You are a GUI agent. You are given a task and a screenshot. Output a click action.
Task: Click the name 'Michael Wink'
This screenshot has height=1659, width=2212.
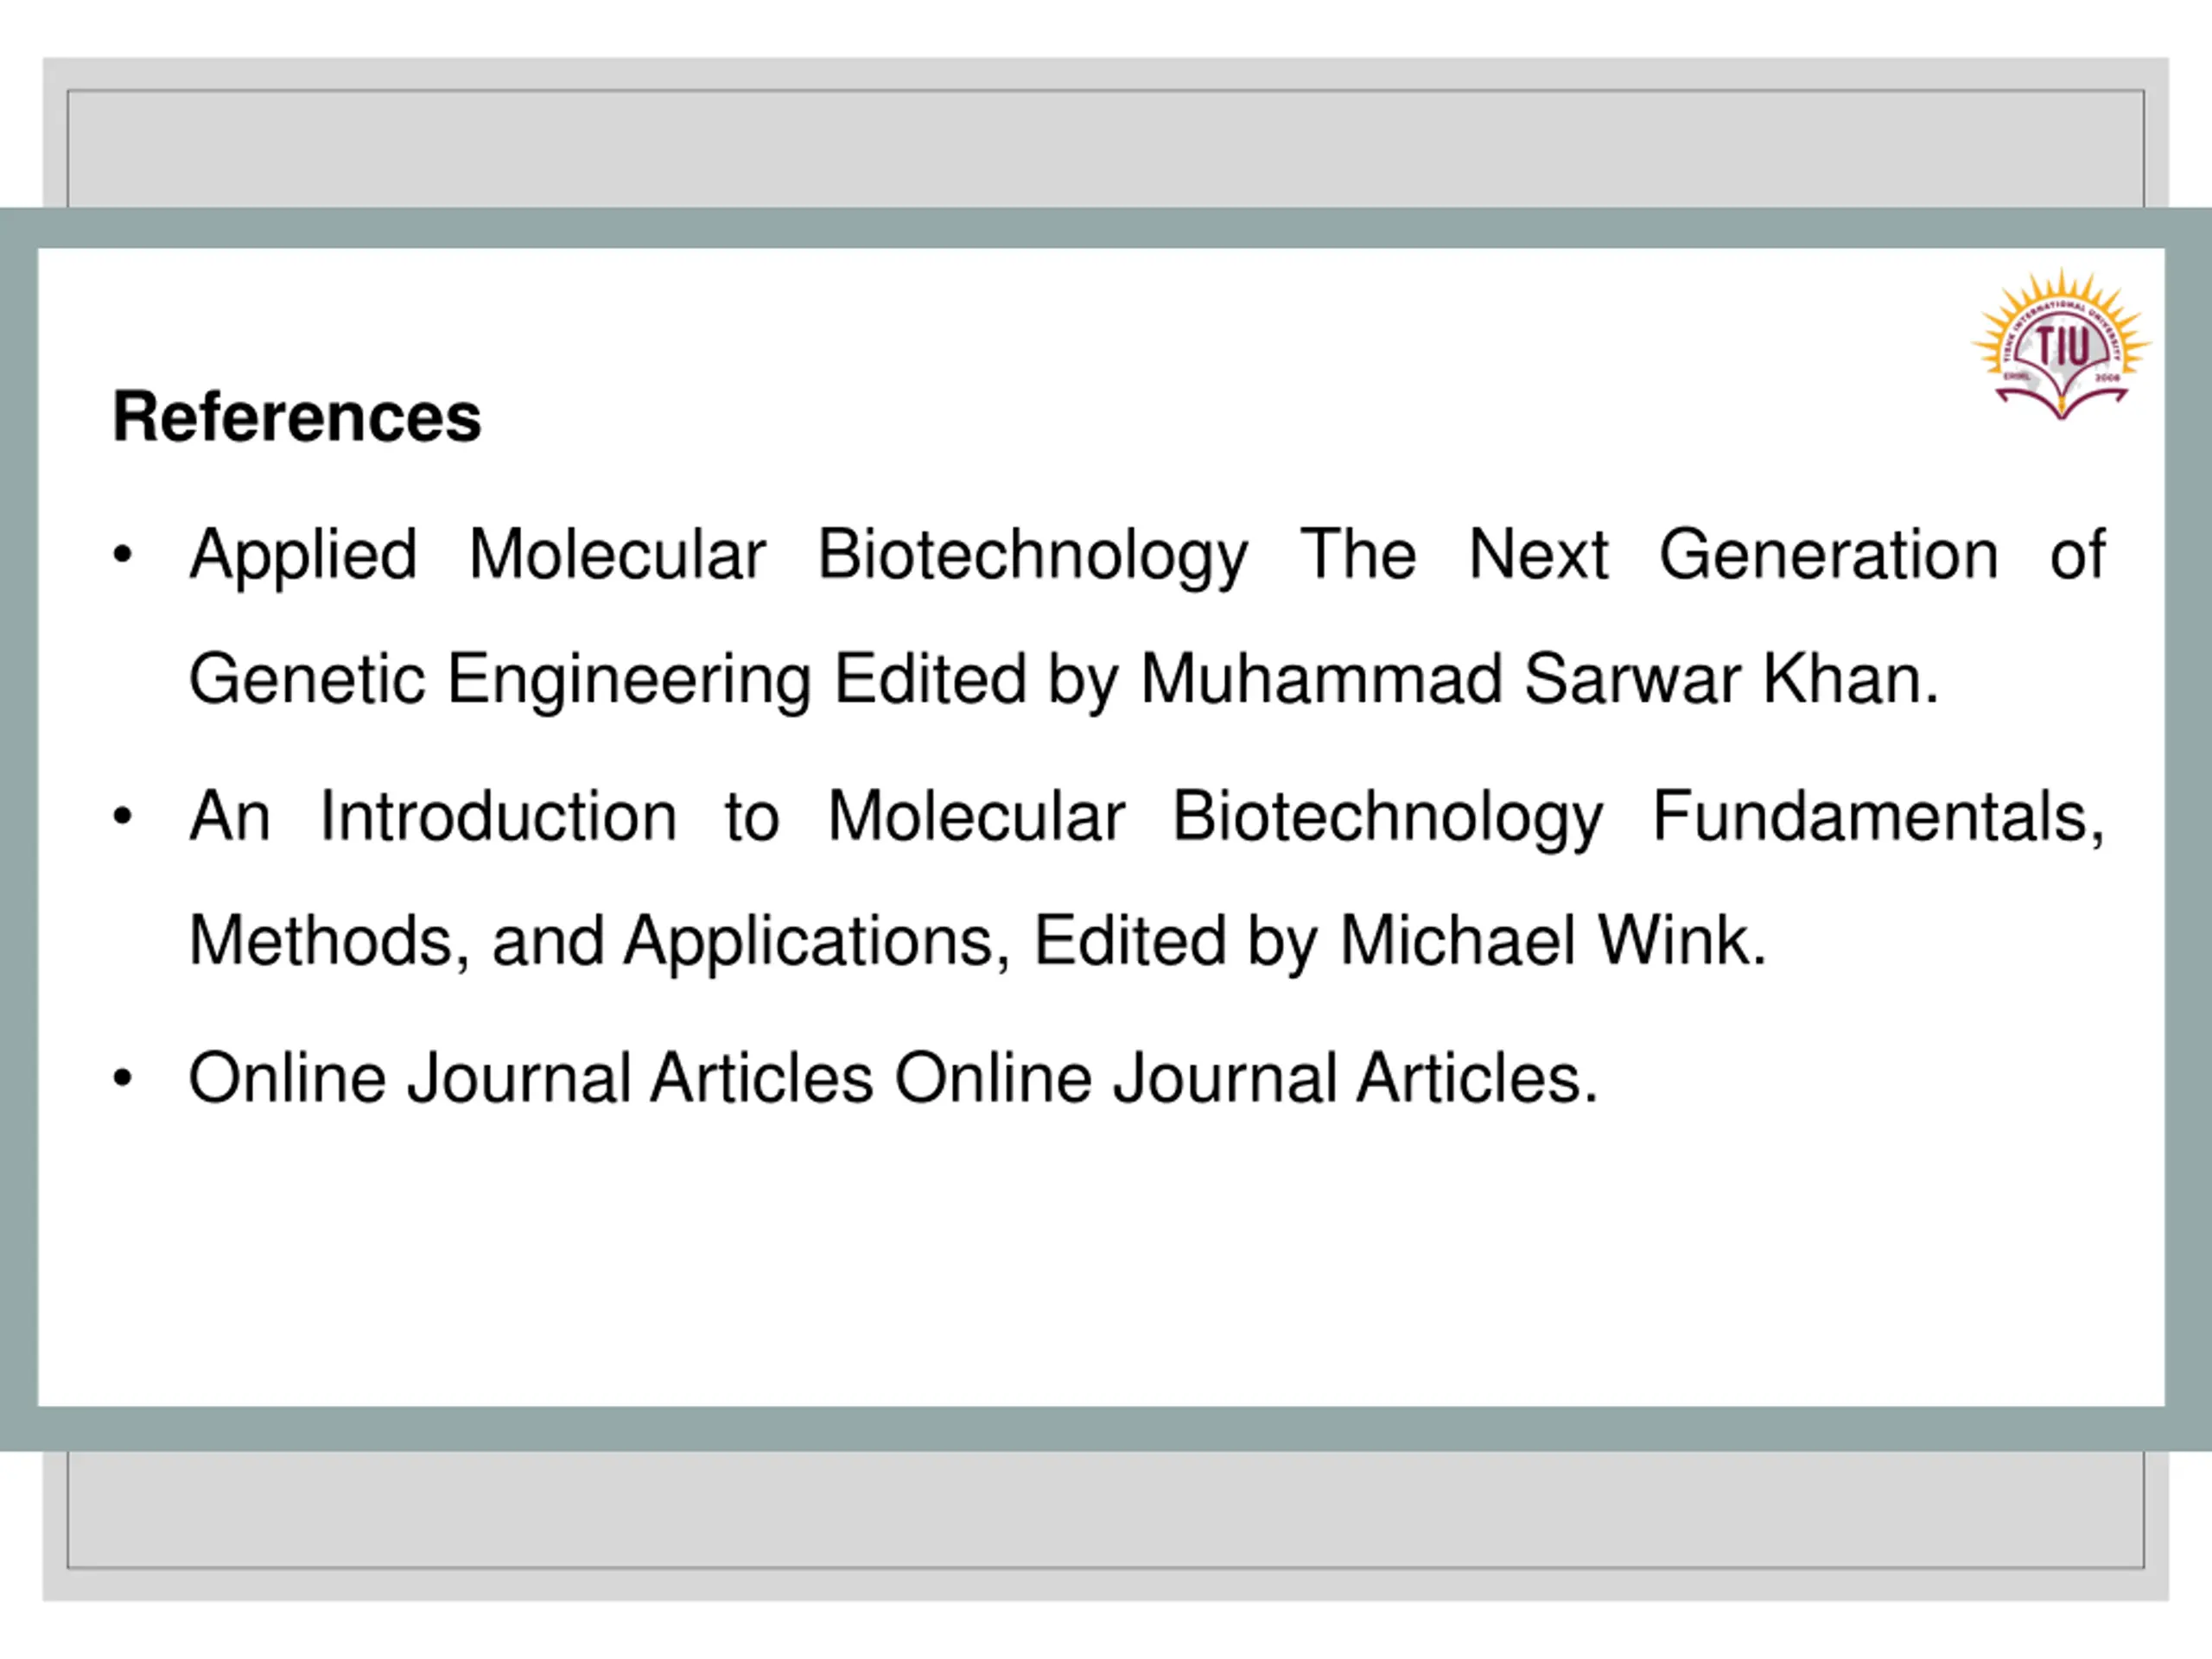pos(1552,941)
